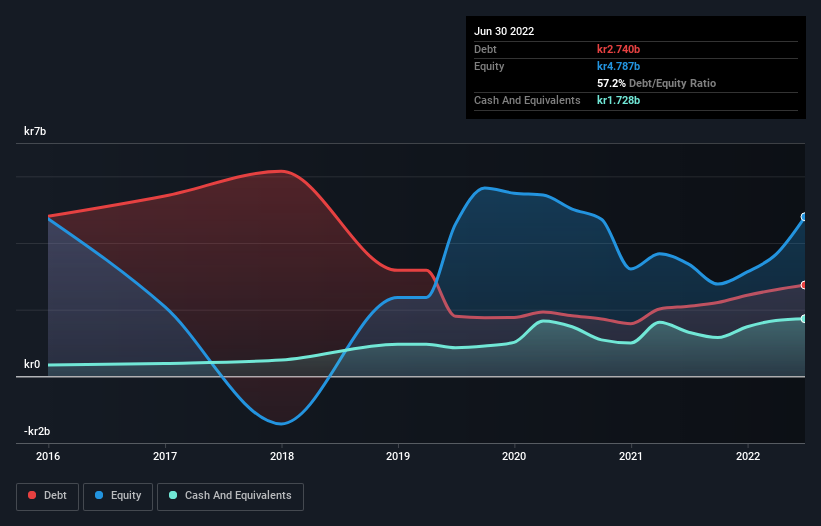Toggle the Debt legend button
The width and height of the screenshot is (821, 526).
48,496
